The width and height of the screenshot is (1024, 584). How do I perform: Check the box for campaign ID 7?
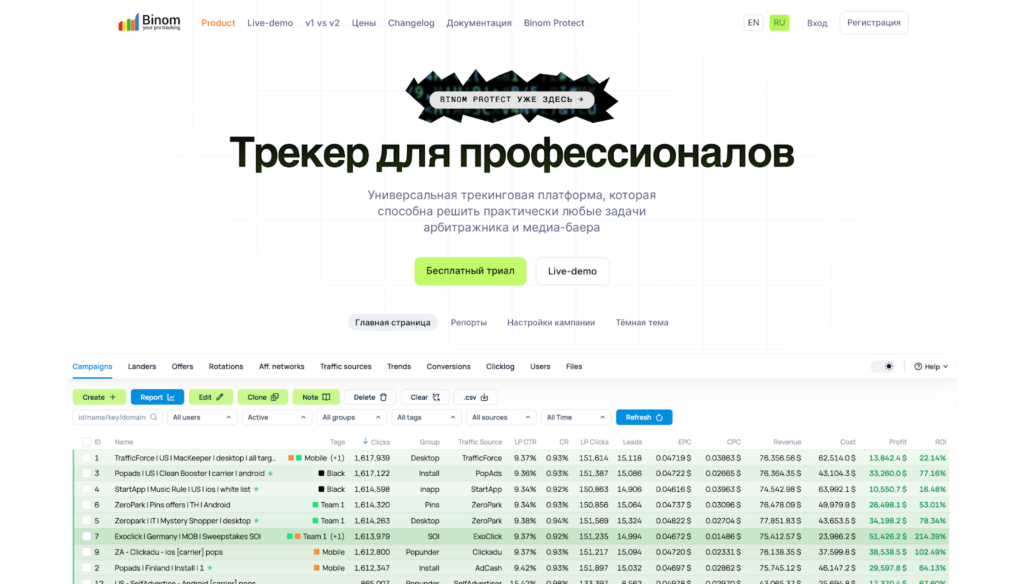click(86, 536)
